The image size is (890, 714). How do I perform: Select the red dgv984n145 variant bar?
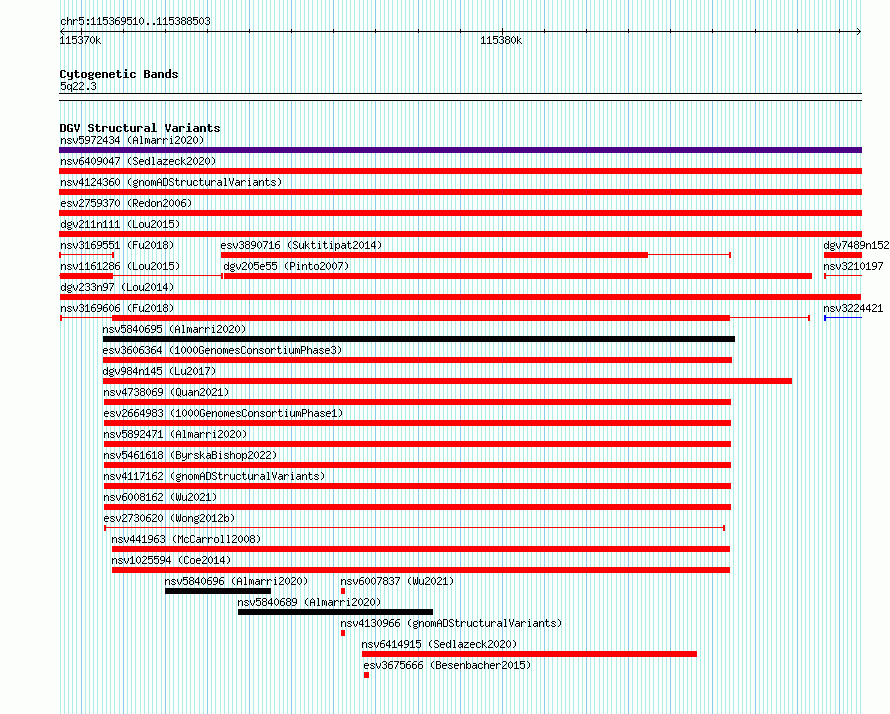point(447,381)
